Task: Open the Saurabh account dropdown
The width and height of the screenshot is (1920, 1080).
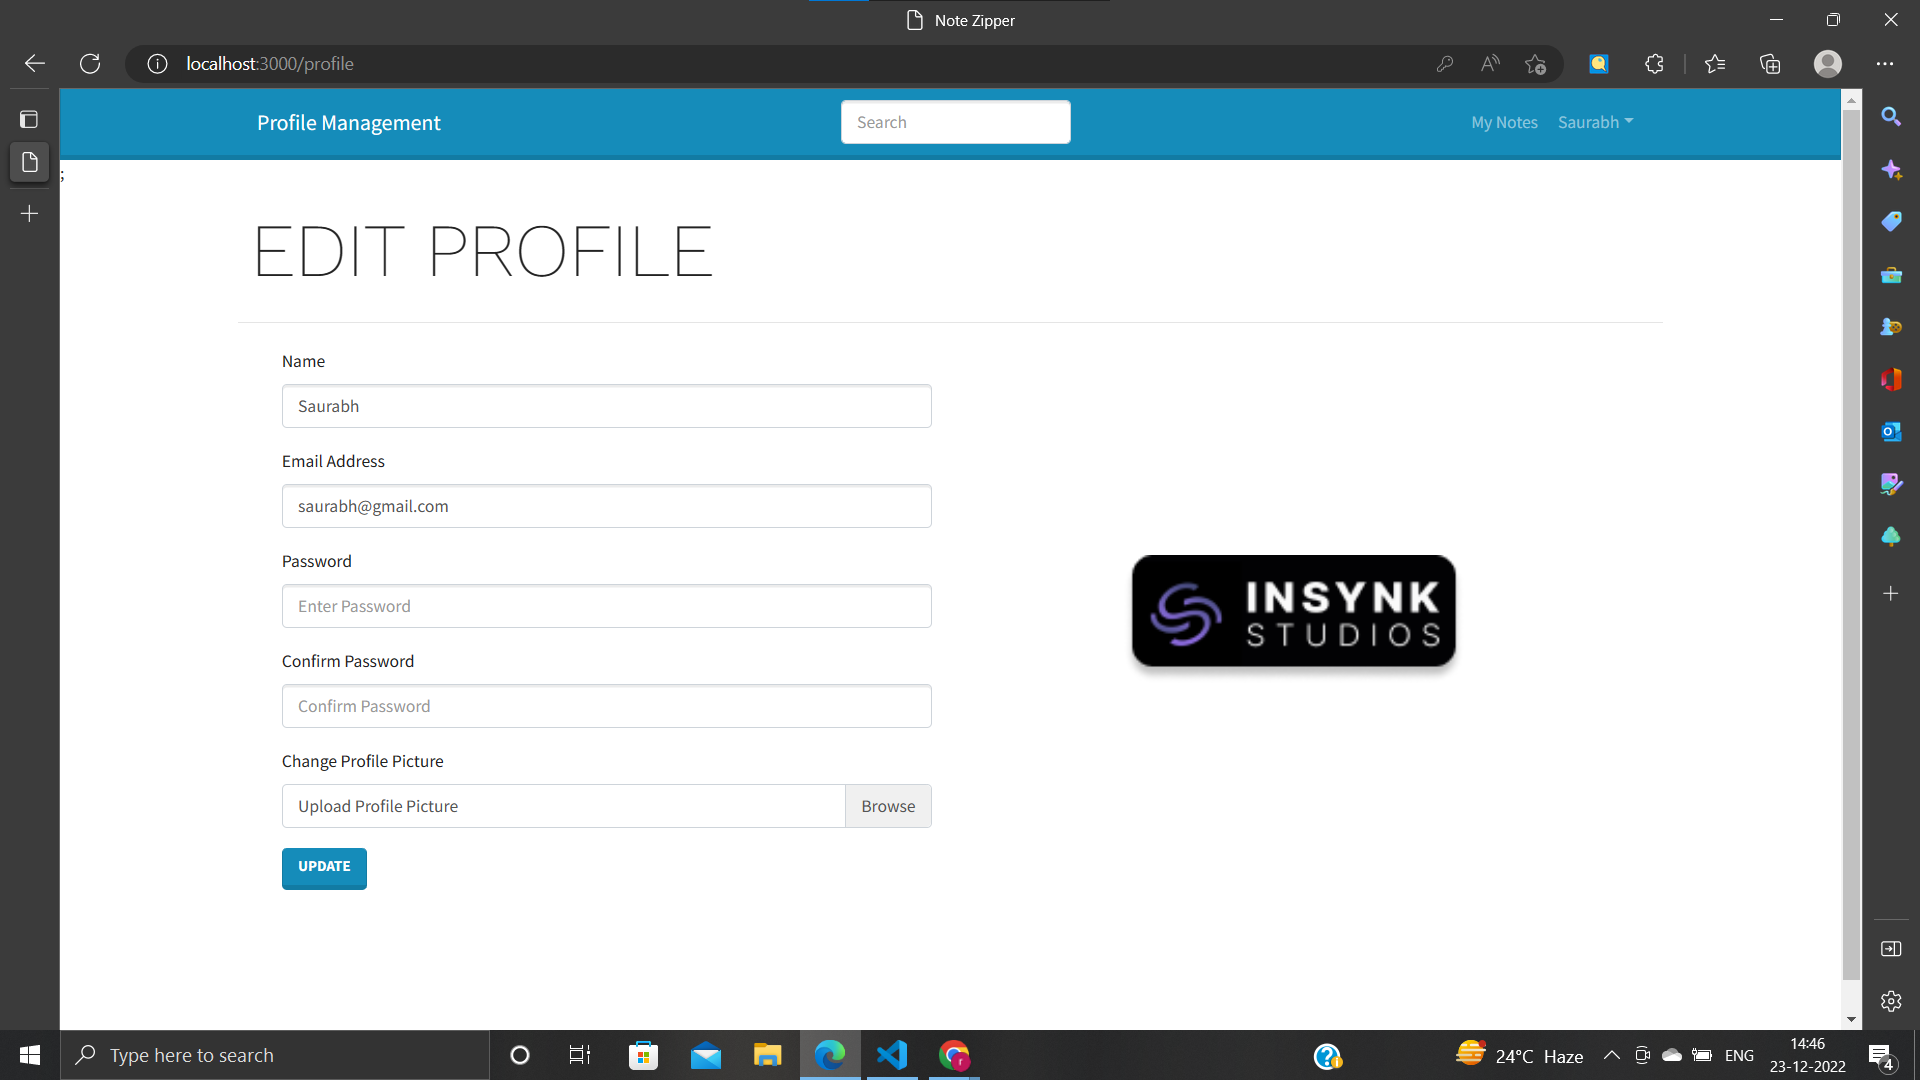Action: click(x=1595, y=122)
